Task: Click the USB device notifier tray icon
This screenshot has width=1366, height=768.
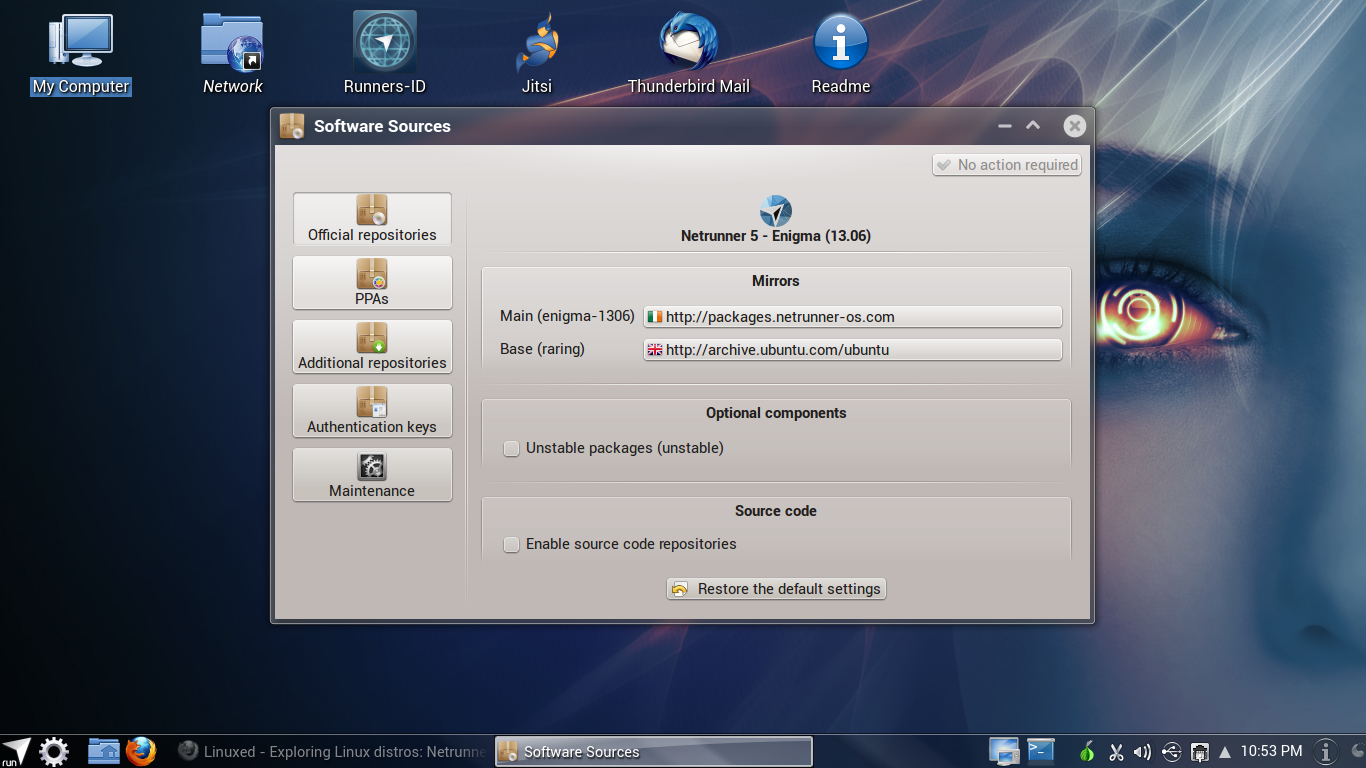Action: [1171, 751]
